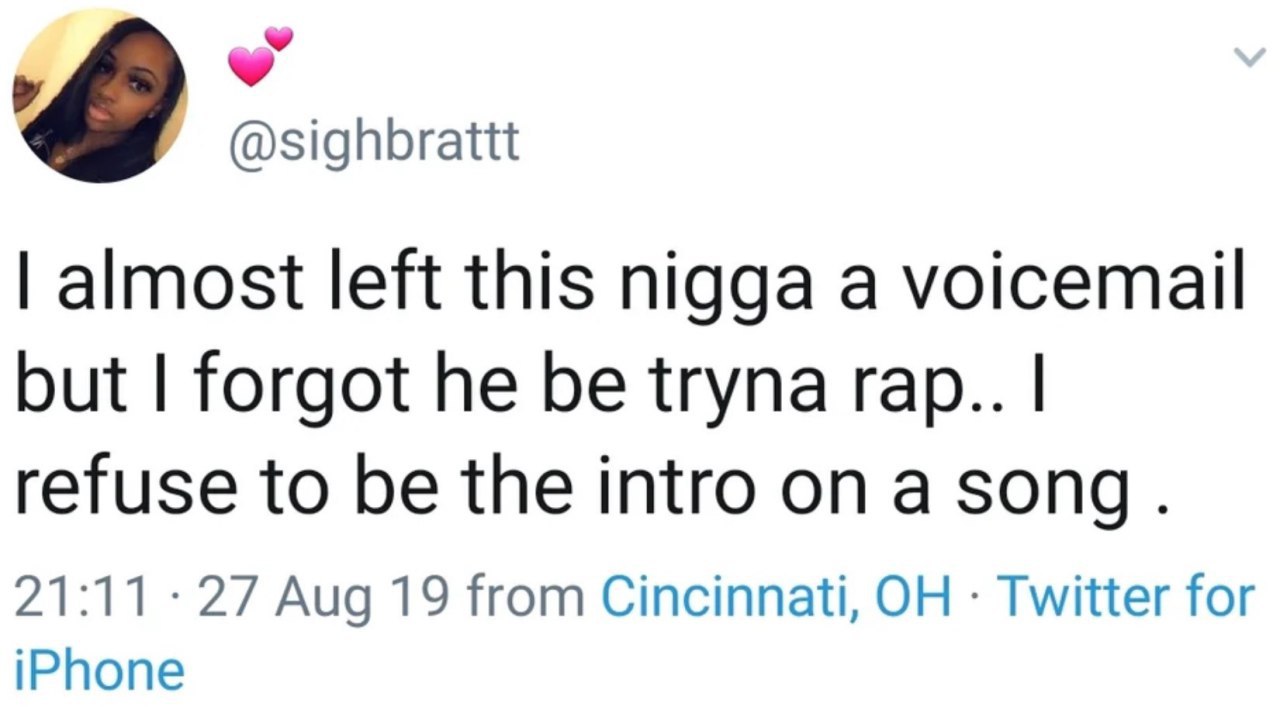Open the @sighbrattt profile handle
This screenshot has height=707, width=1280.
[374, 143]
